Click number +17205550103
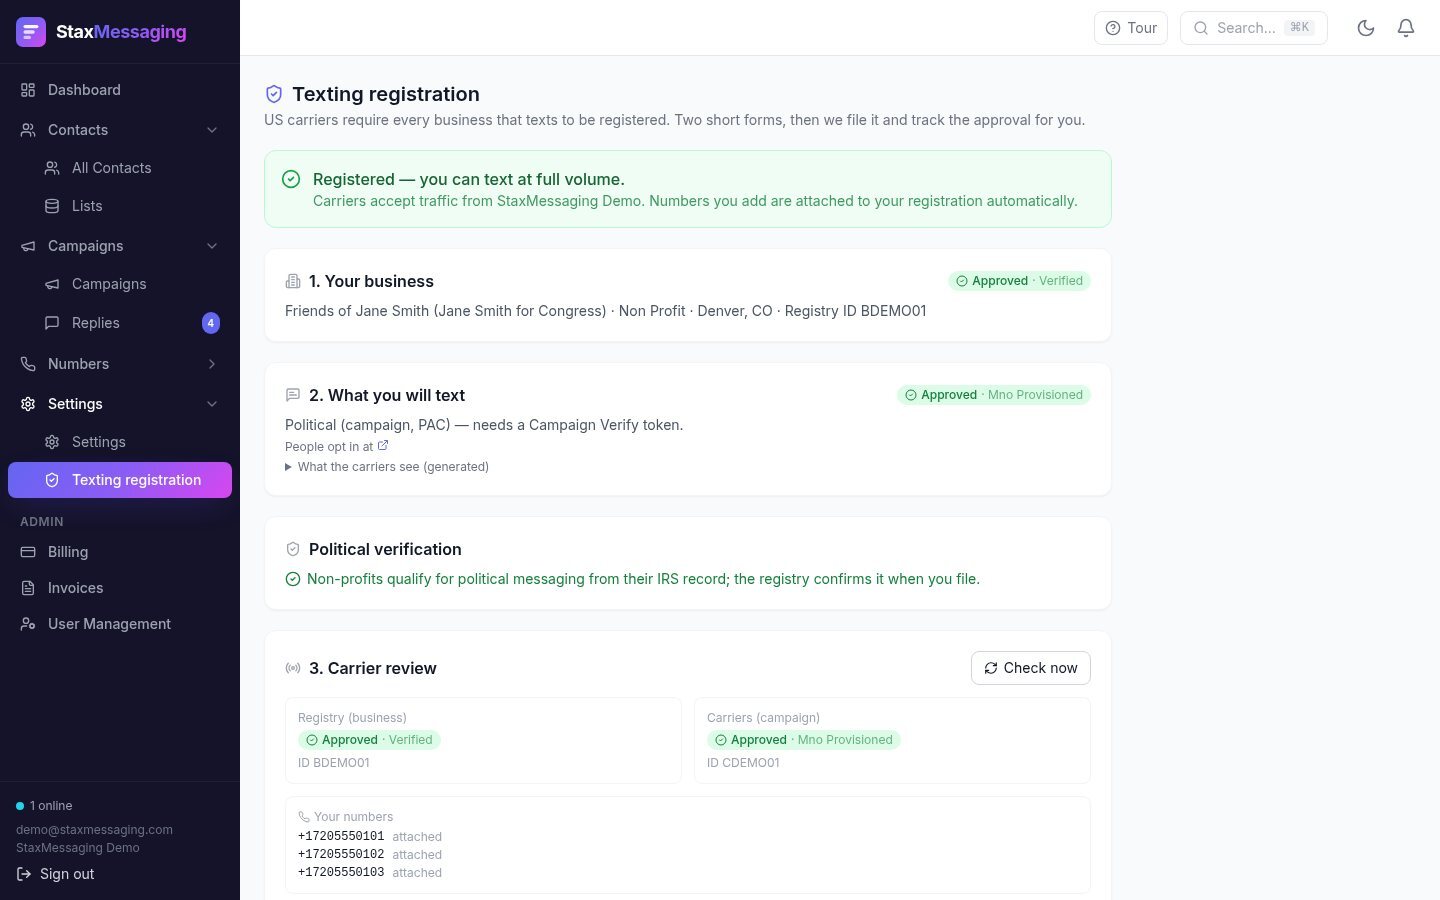 click(x=341, y=873)
